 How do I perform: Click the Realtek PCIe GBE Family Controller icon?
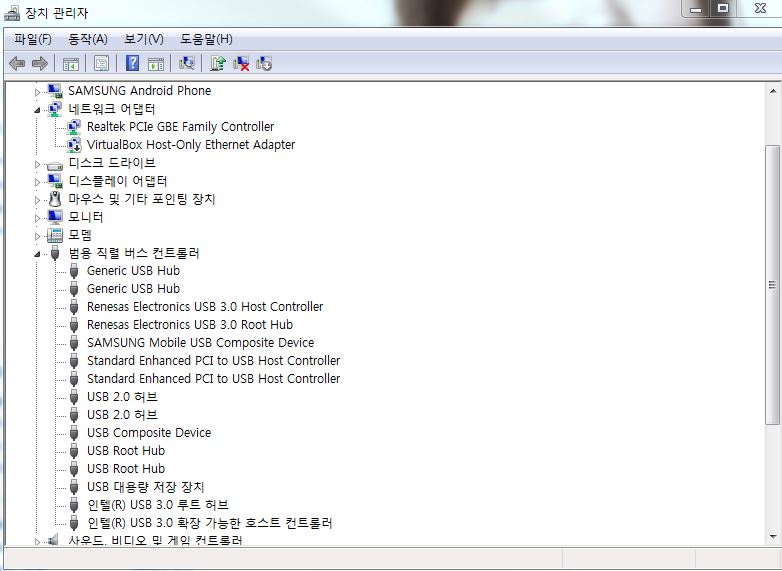(74, 127)
